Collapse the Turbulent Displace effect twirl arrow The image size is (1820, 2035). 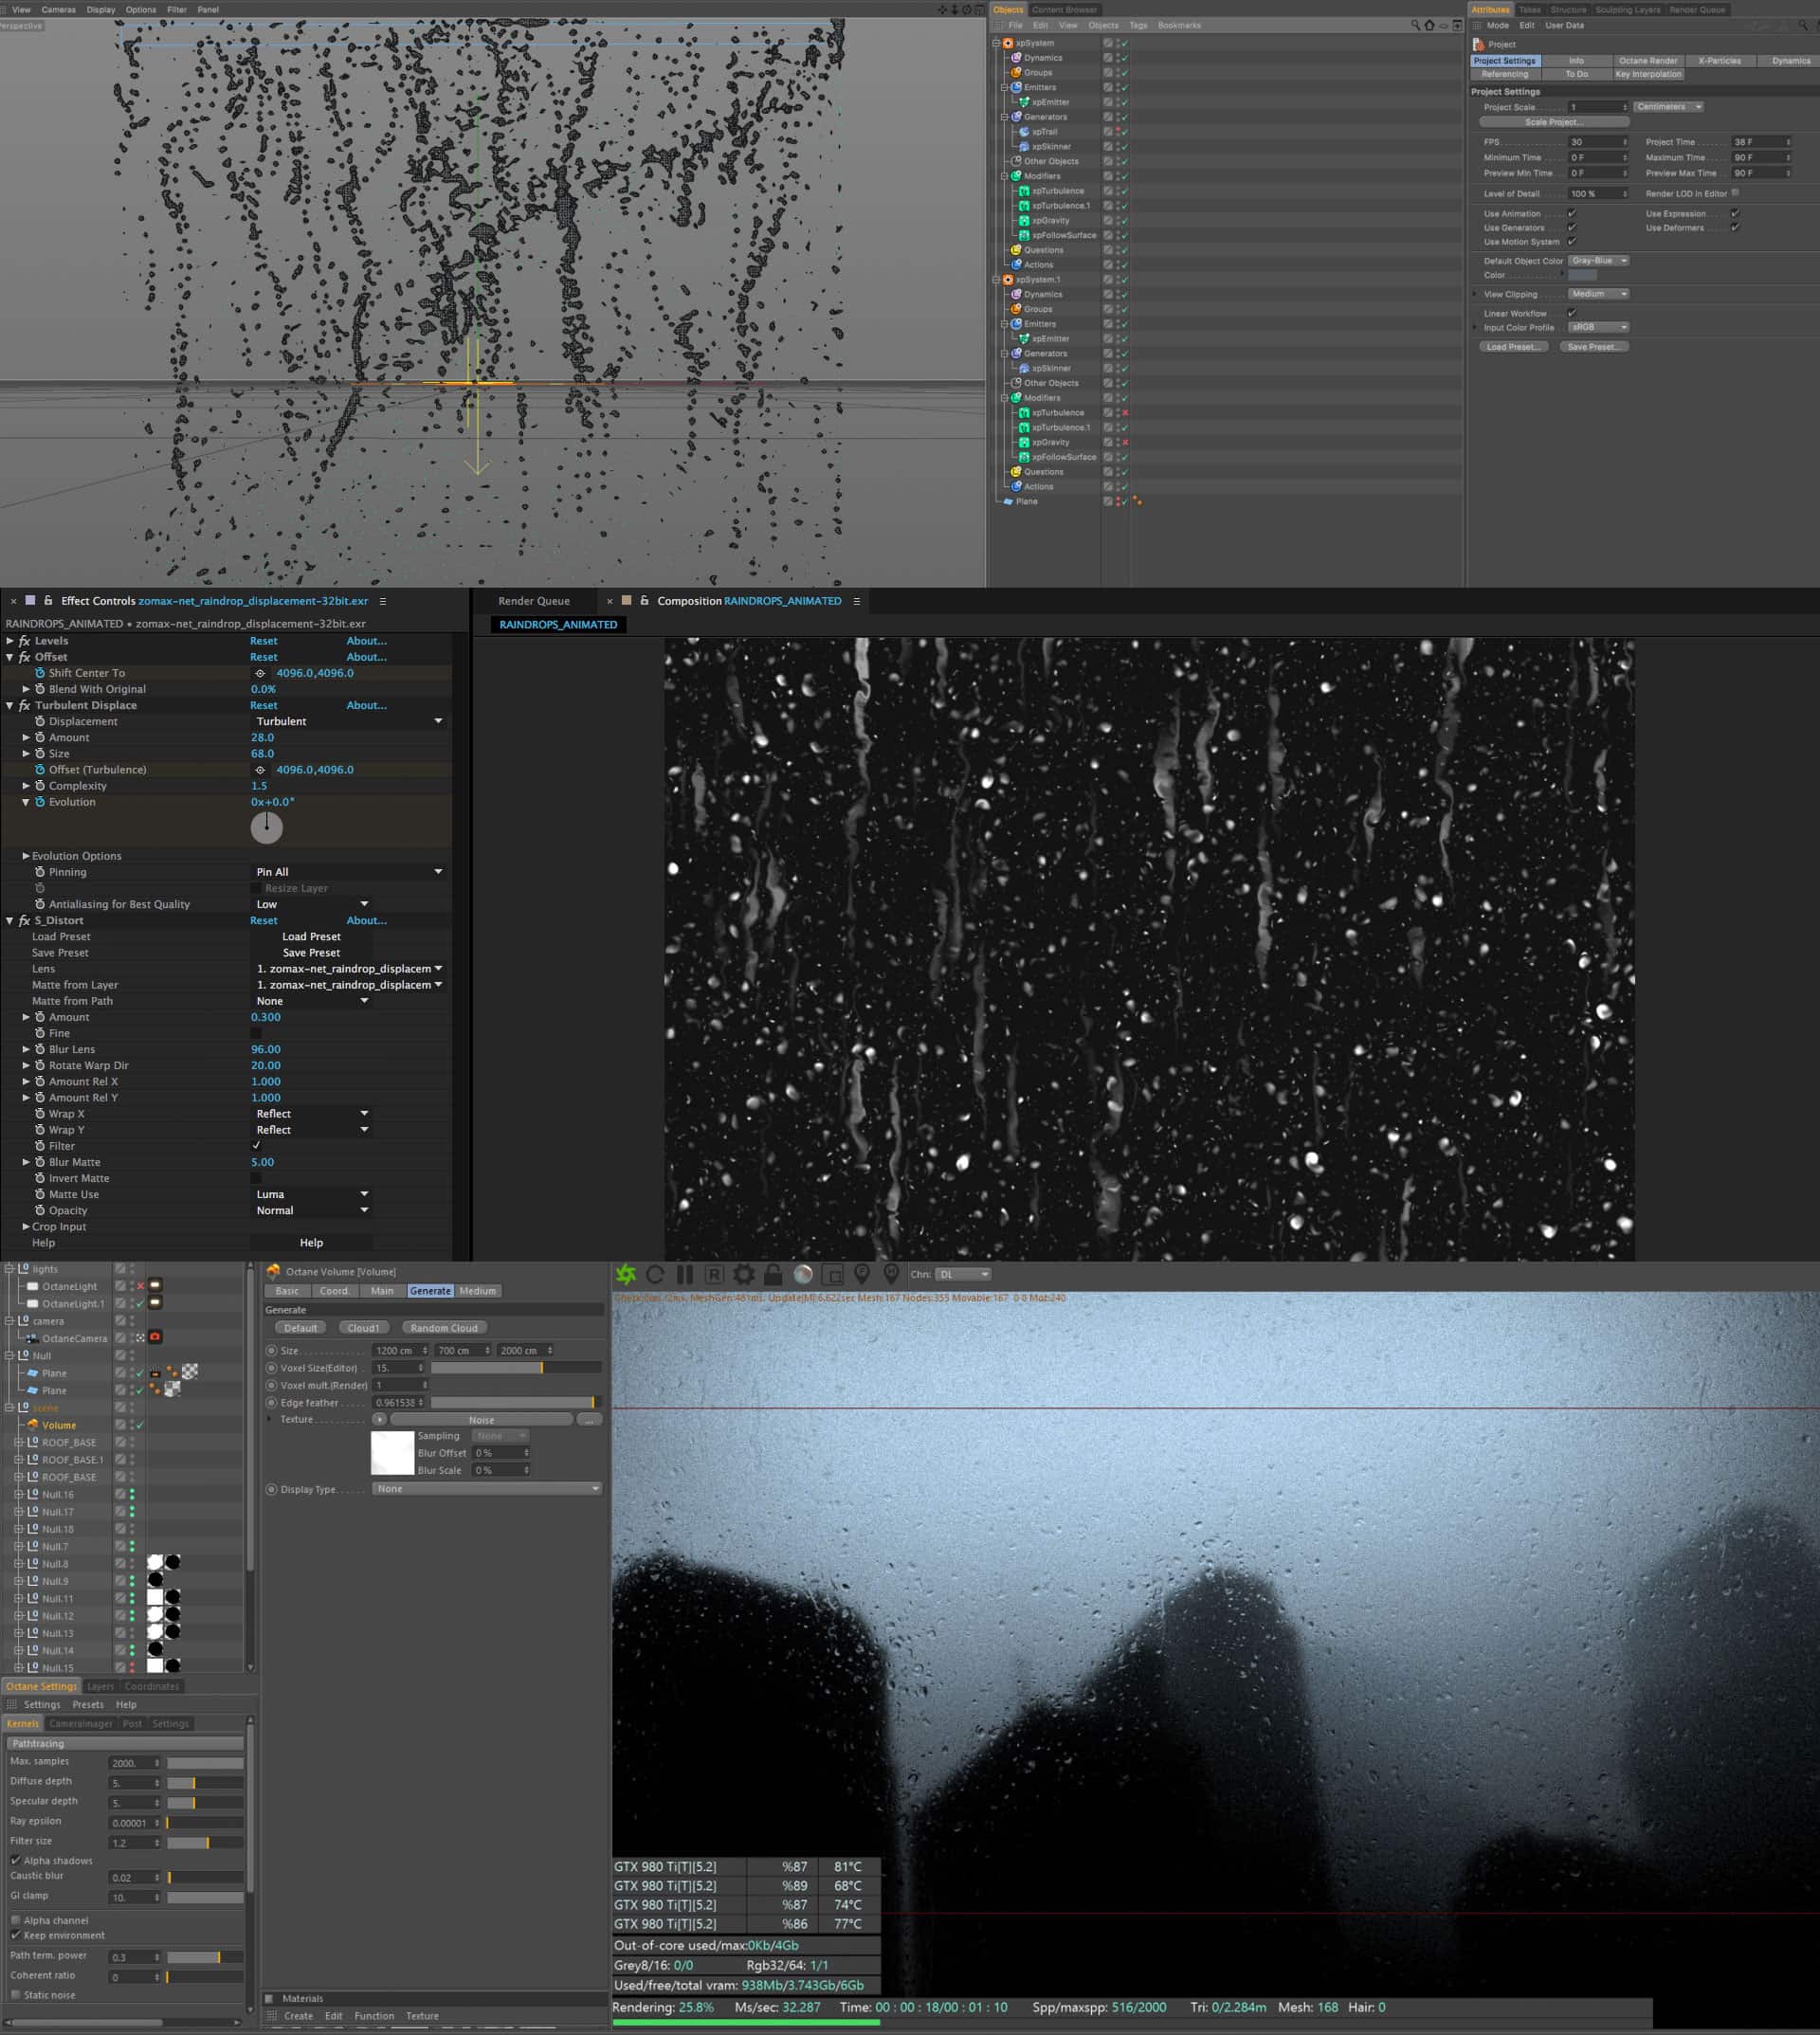[x=10, y=705]
